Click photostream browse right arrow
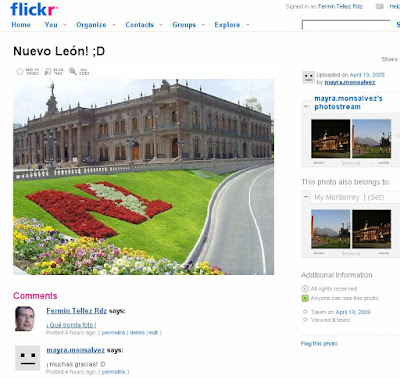This screenshot has width=400, height=379. click(x=383, y=163)
